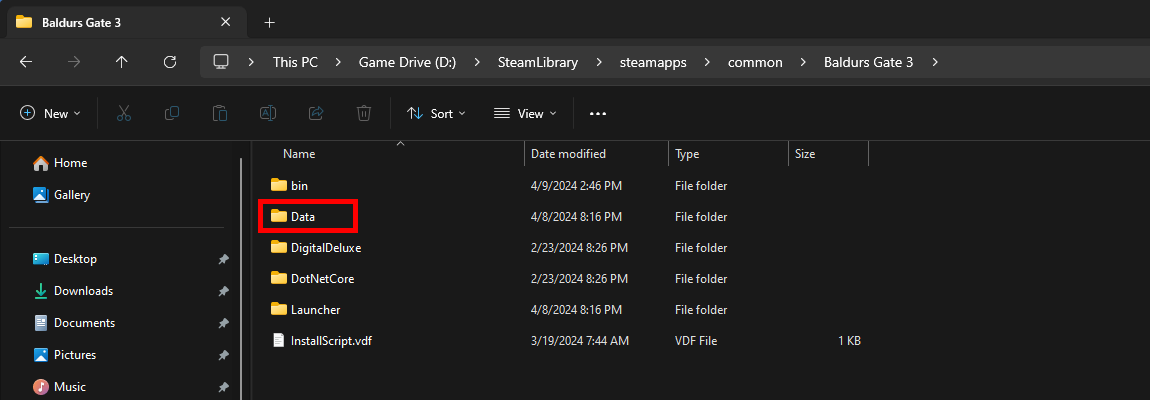Screen dimensions: 1150x400
Task: Navigate to Game Drive (D:) breadcrumb
Action: coord(407,62)
